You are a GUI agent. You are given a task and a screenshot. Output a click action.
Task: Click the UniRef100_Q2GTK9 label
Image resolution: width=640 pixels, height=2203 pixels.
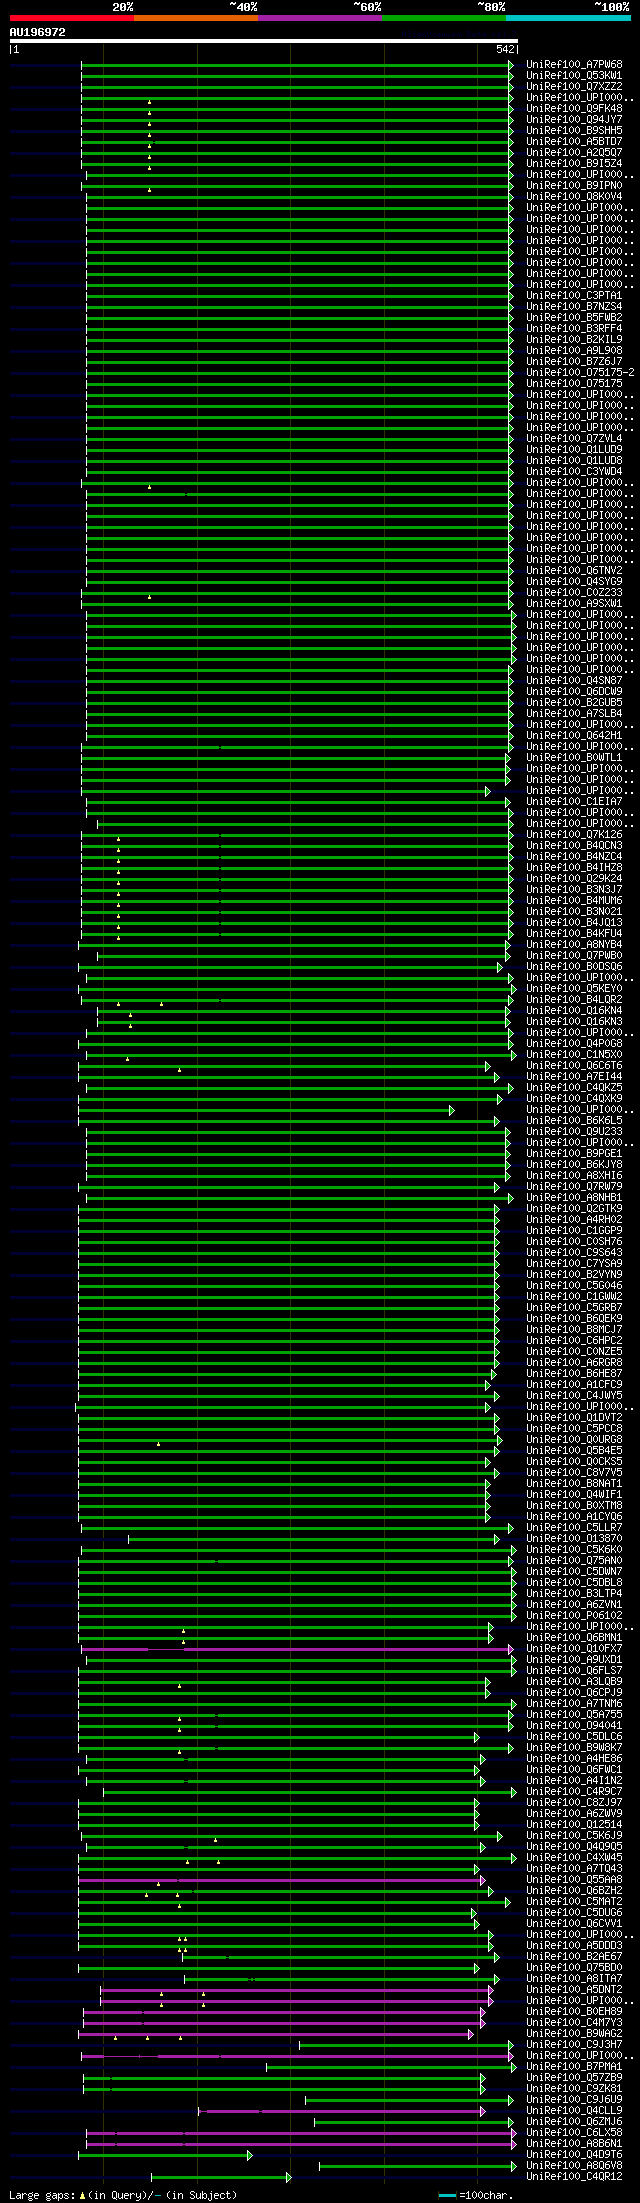(x=574, y=1208)
